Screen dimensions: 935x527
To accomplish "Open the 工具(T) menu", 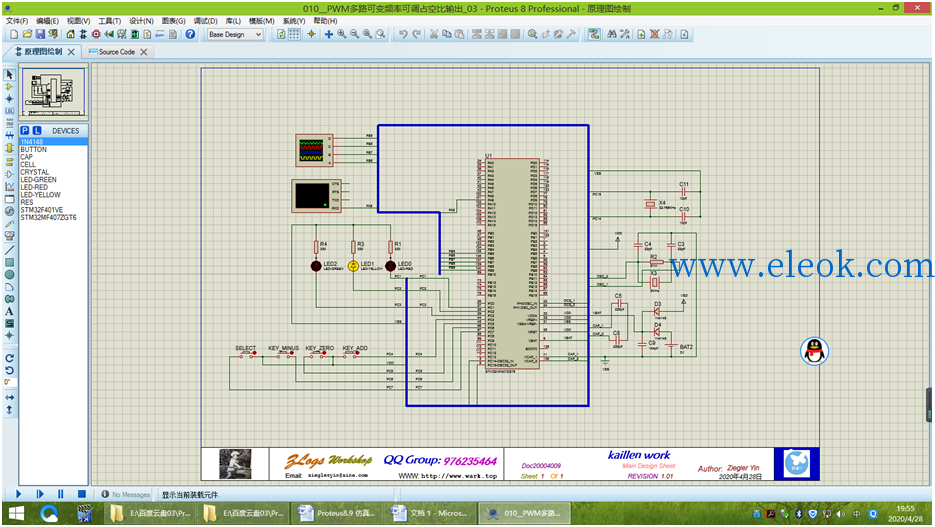I will 110,21.
